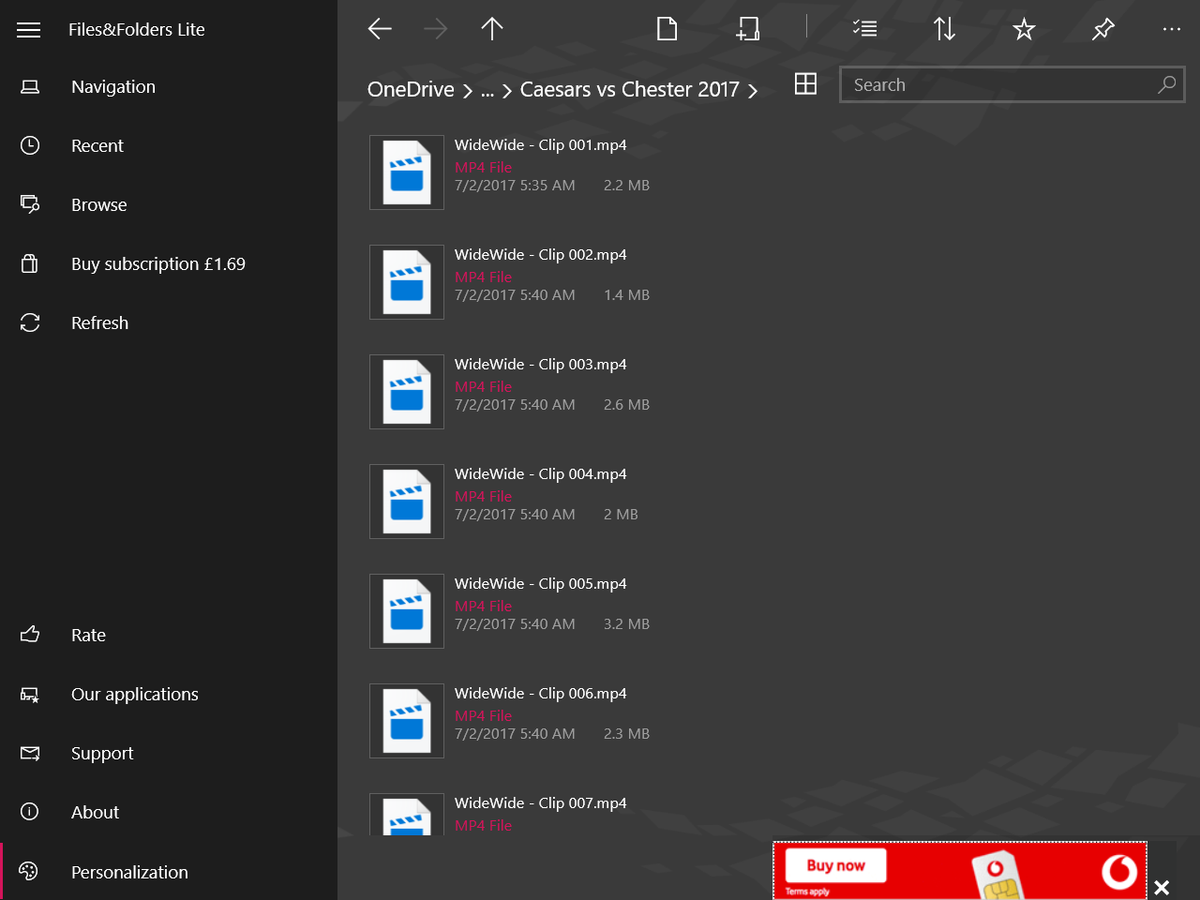Refresh the file listing
The height and width of the screenshot is (900, 1200).
click(99, 322)
